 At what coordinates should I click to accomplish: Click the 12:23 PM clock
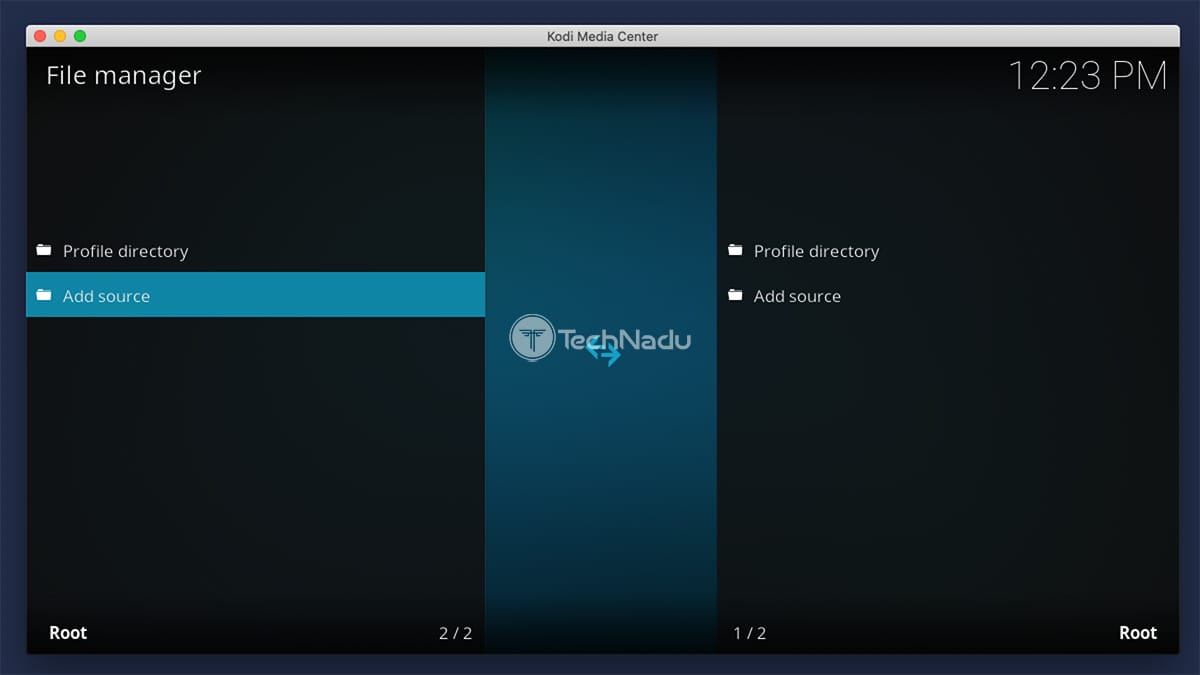(1087, 76)
